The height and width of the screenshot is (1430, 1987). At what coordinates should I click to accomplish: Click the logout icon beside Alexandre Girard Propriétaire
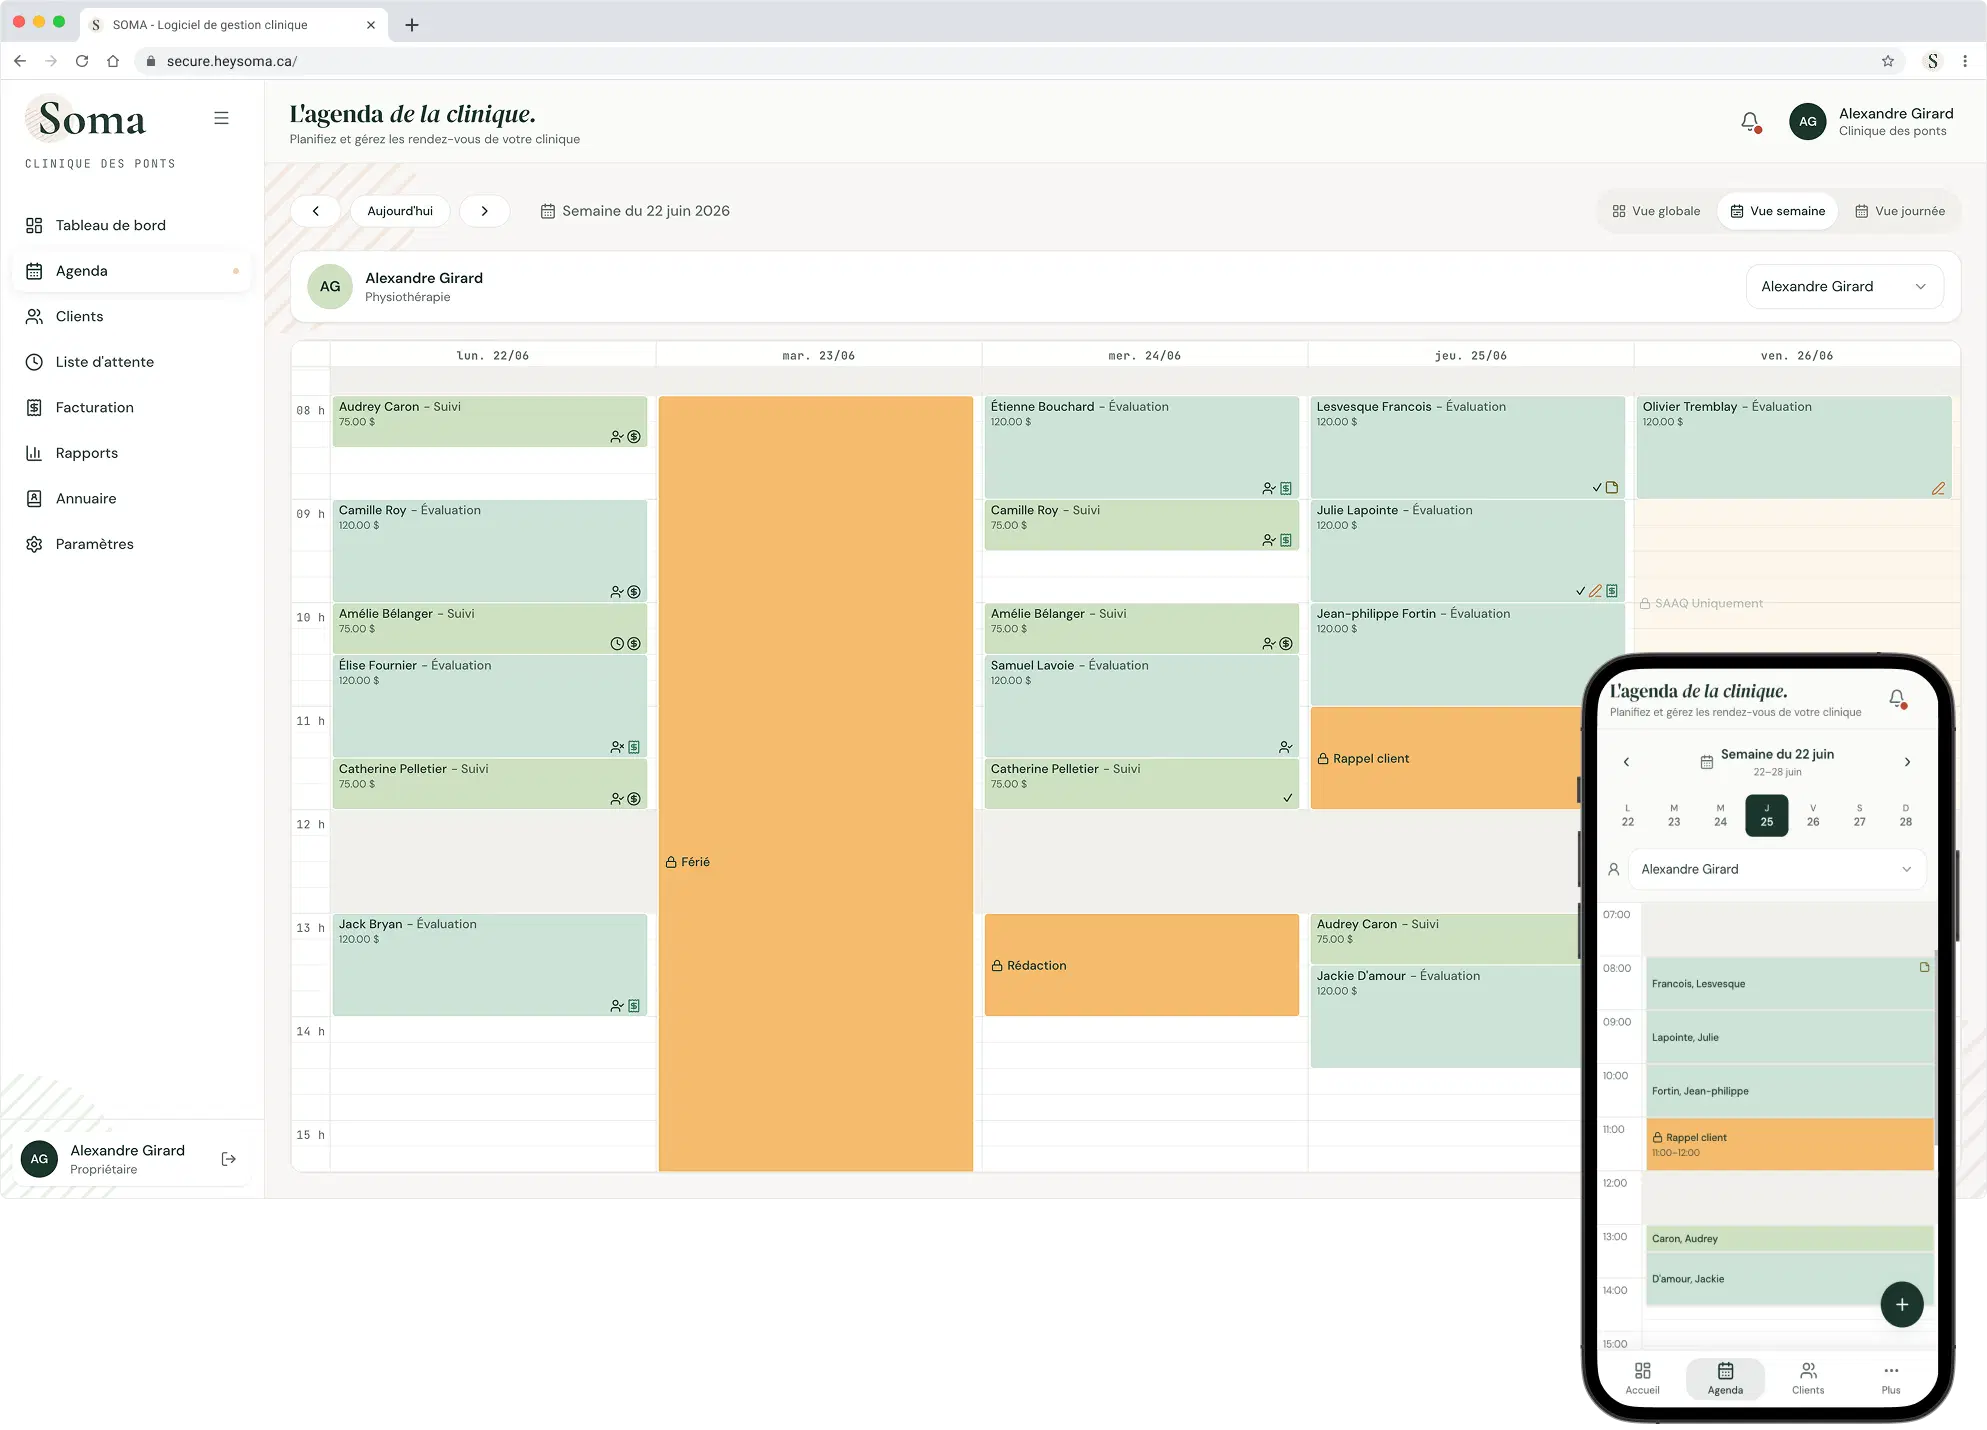tap(229, 1159)
